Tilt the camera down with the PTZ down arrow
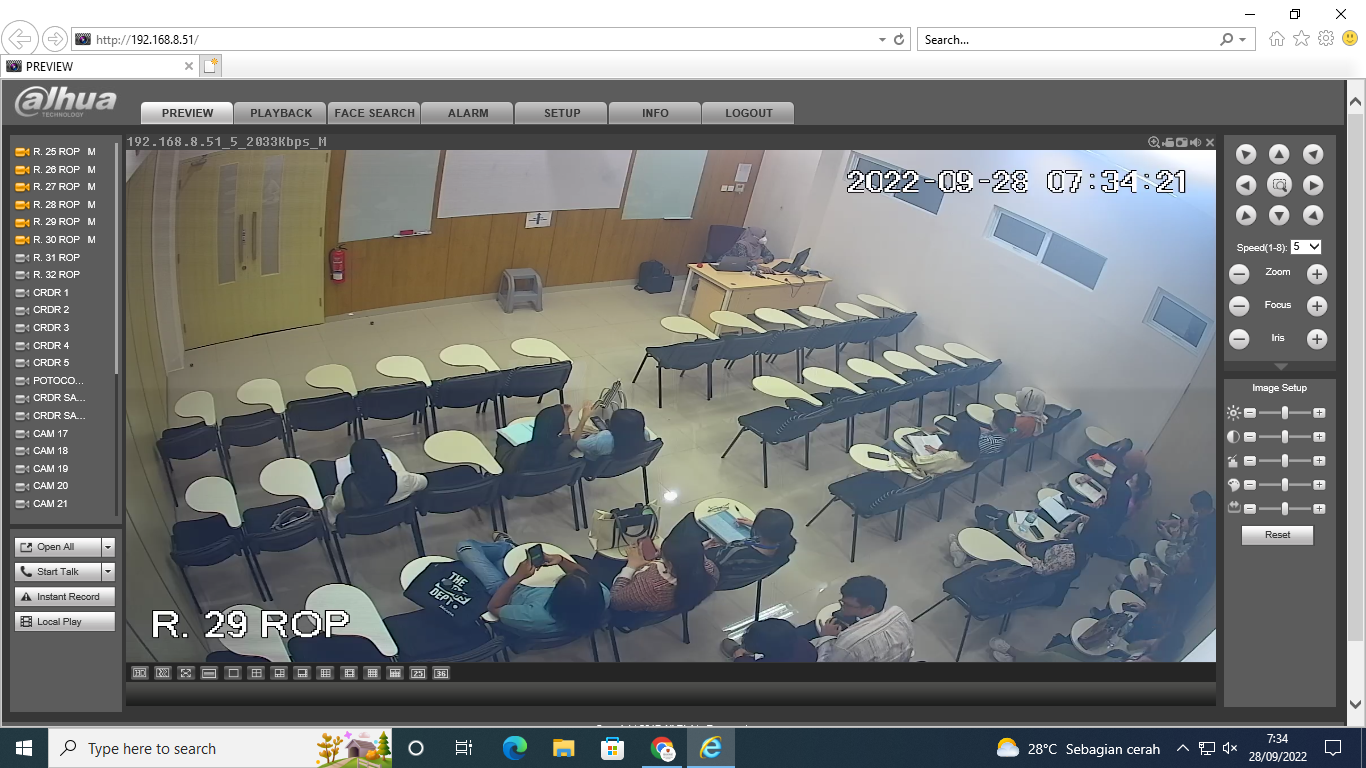 [1279, 215]
